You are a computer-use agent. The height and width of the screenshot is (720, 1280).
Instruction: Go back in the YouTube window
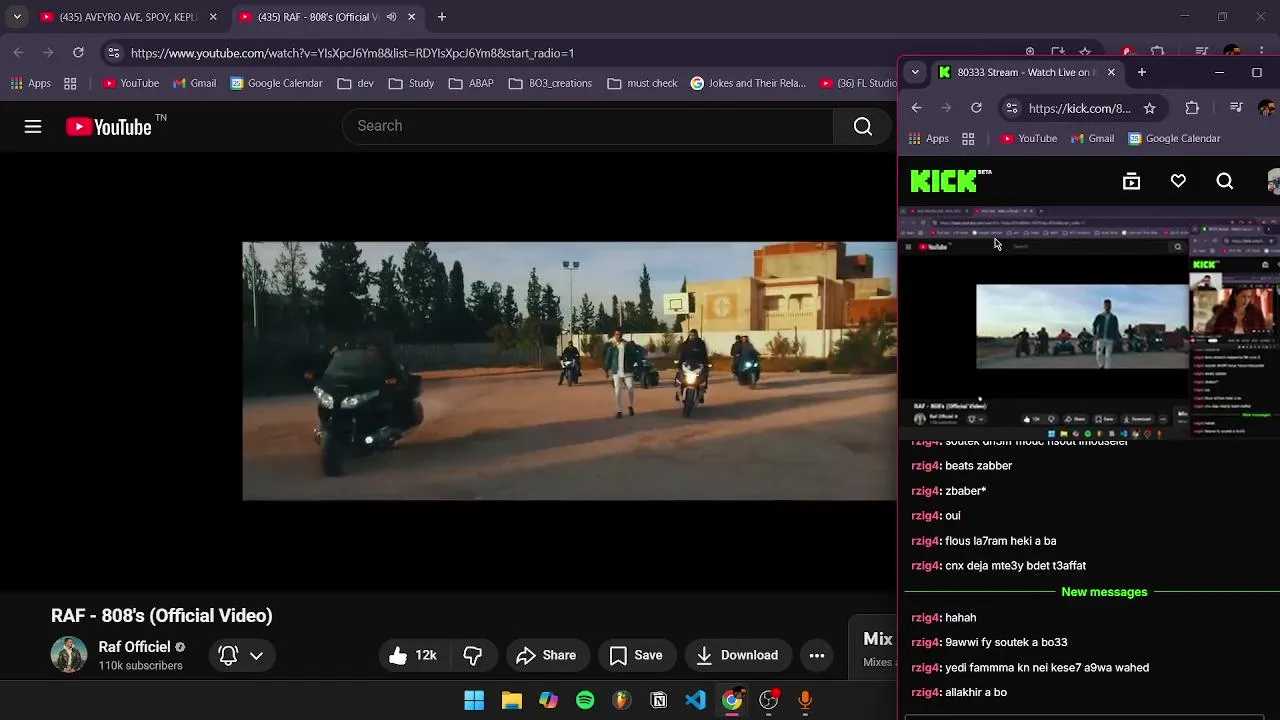coord(19,53)
